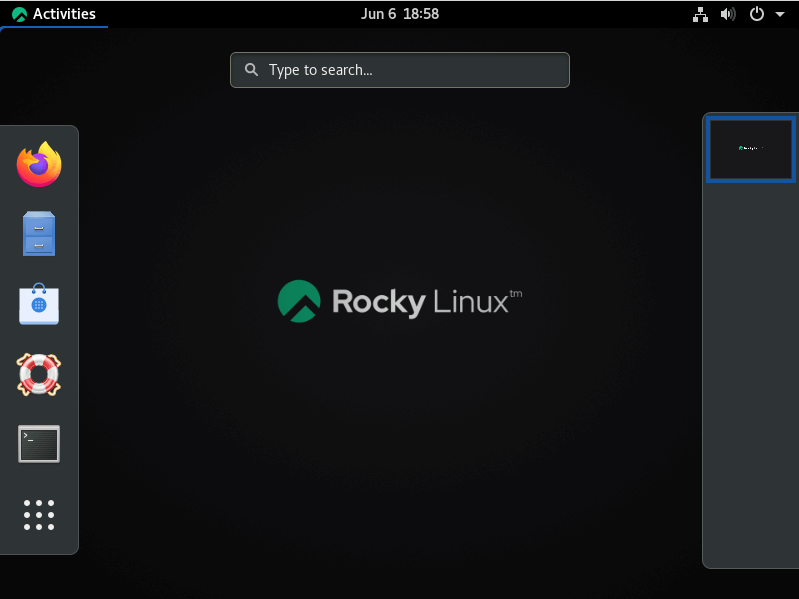Launch Firefox from the dash
Viewport: 799px width, 599px height.
point(39,164)
